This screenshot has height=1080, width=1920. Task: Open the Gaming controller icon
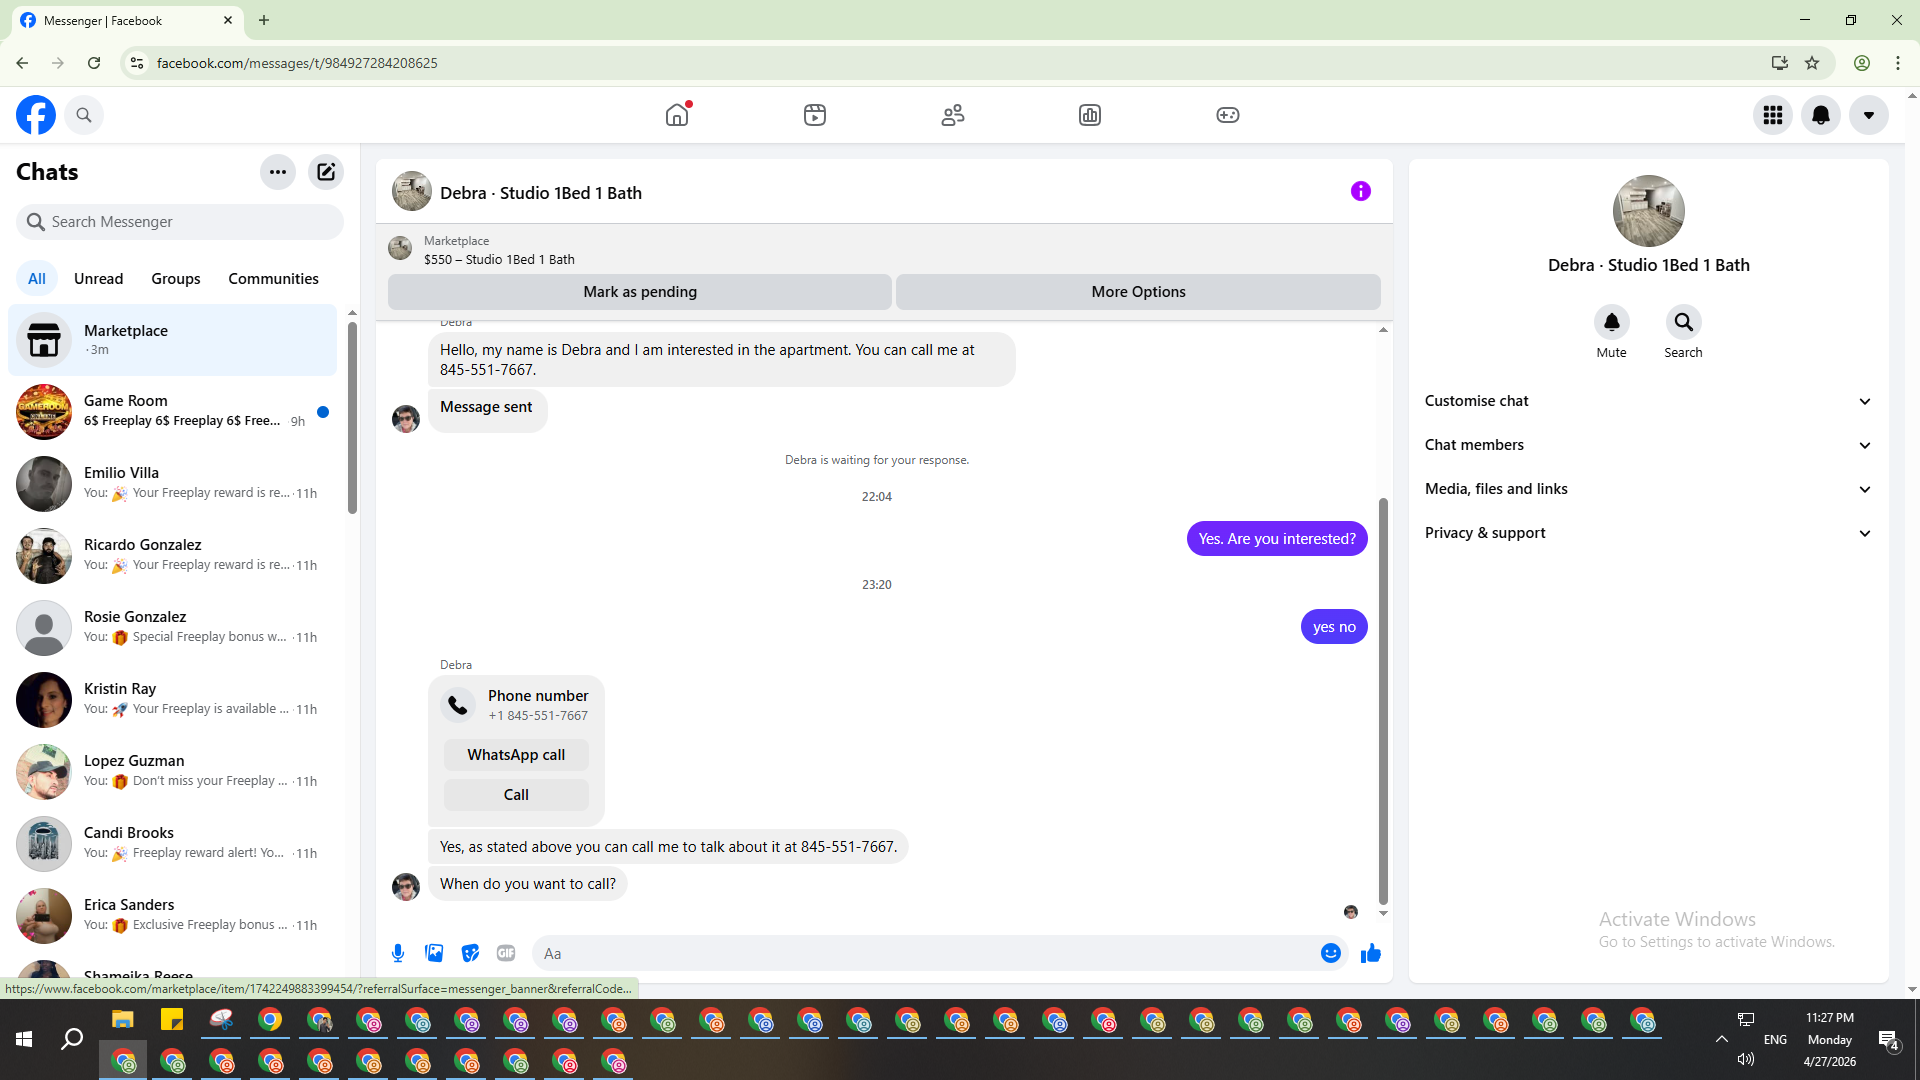pyautogui.click(x=1228, y=115)
